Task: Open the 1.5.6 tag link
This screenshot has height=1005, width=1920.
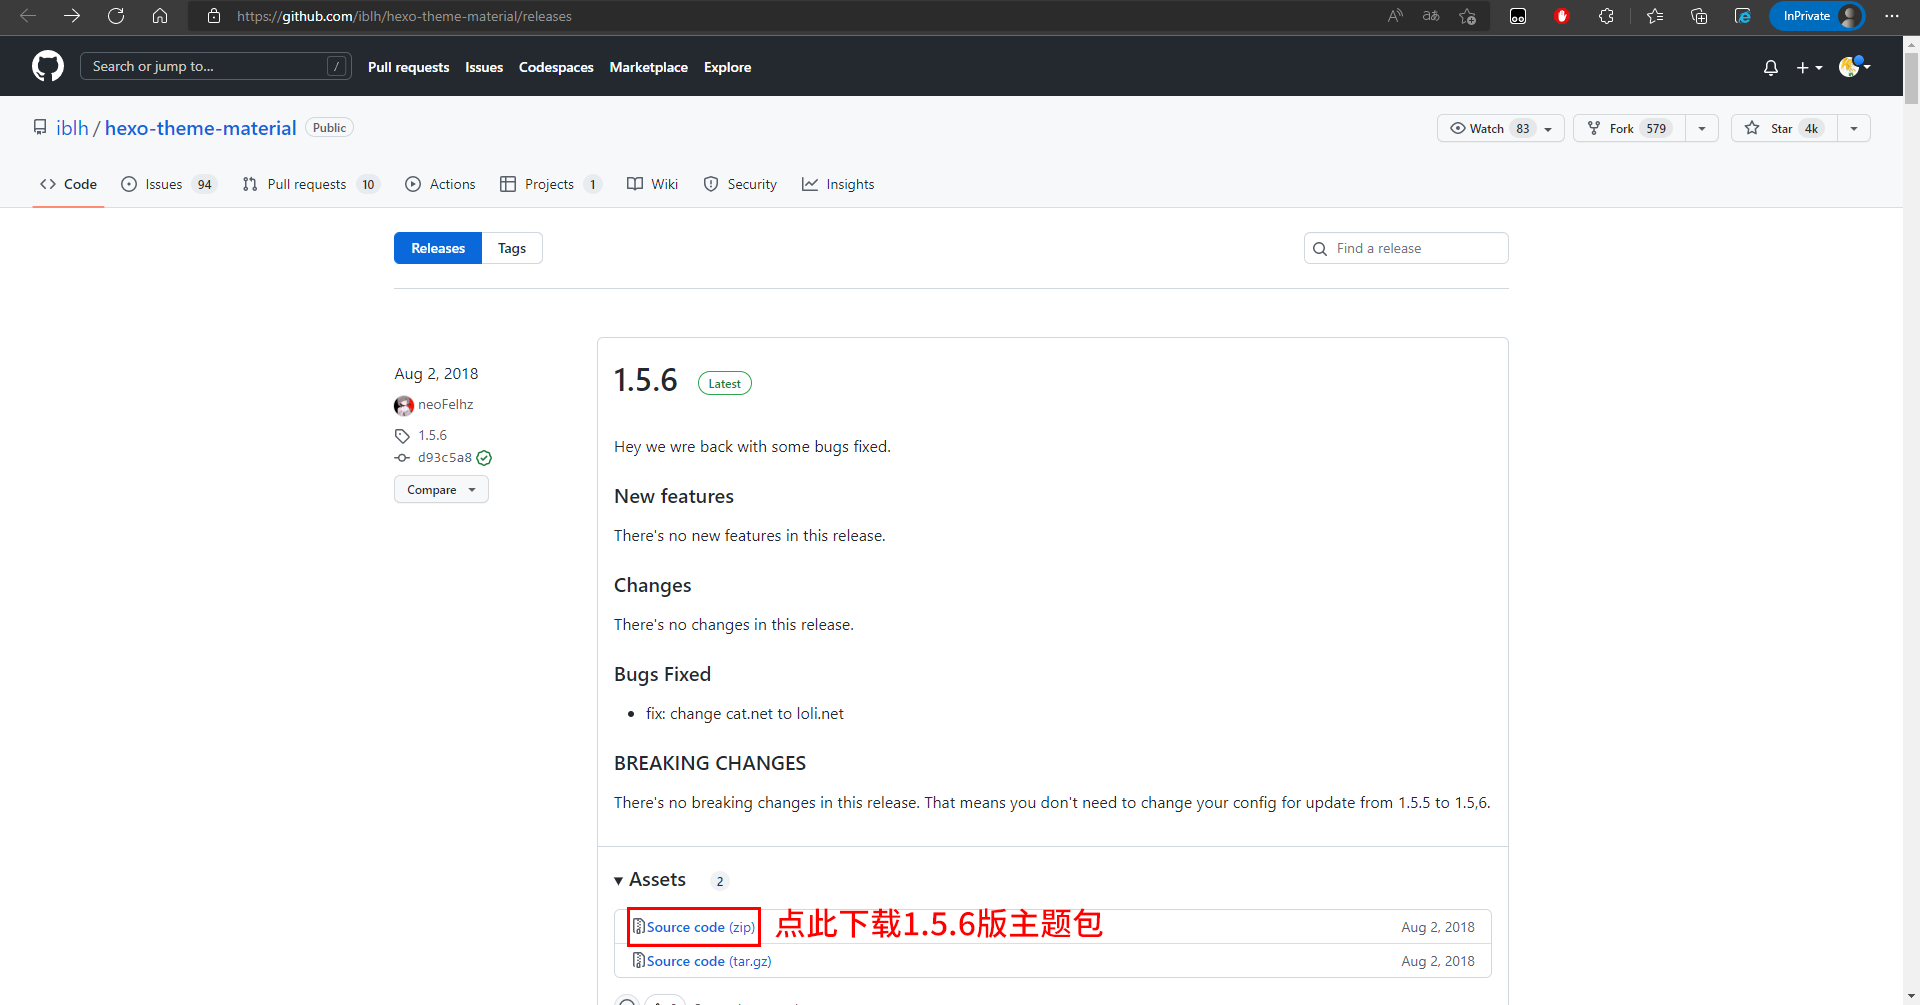Action: pyautogui.click(x=432, y=435)
